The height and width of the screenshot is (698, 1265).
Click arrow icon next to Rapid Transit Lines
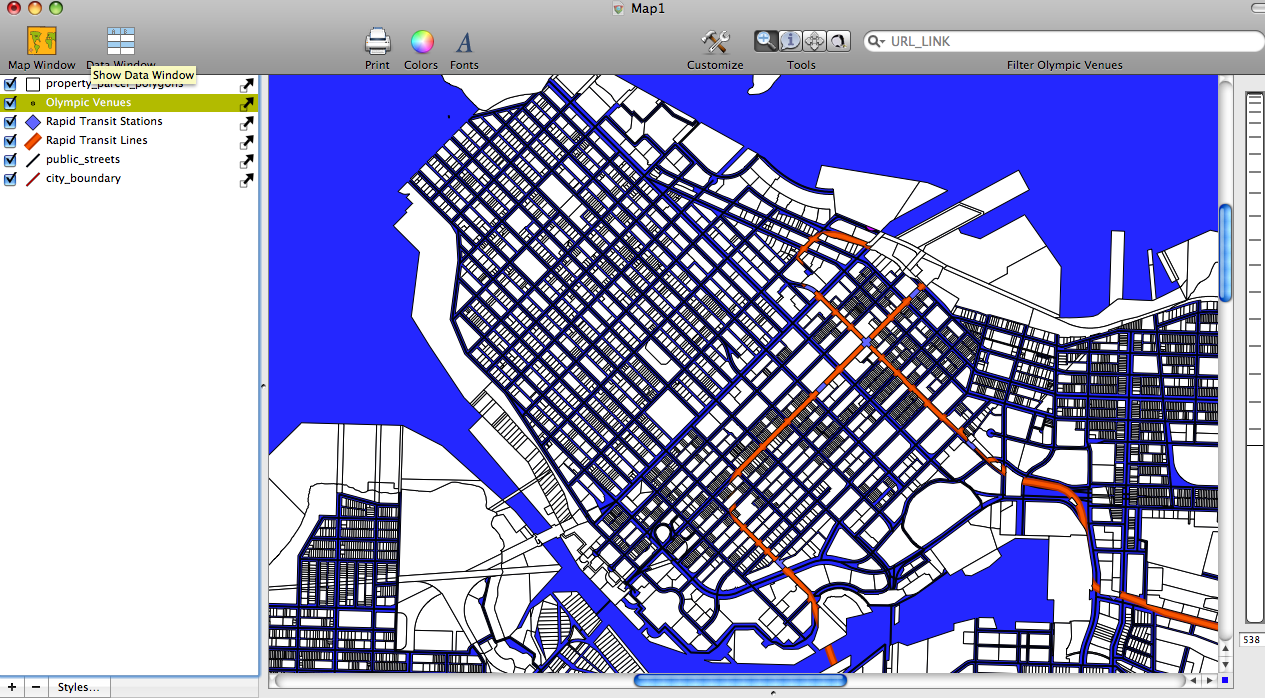point(246,142)
